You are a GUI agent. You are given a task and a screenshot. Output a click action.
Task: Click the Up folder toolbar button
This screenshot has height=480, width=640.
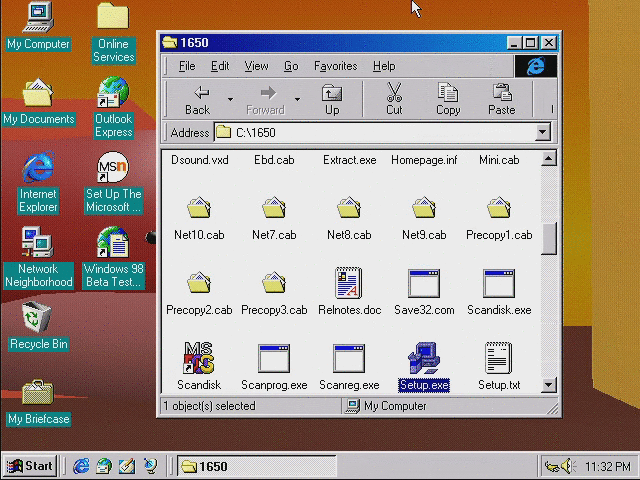pyautogui.click(x=332, y=100)
